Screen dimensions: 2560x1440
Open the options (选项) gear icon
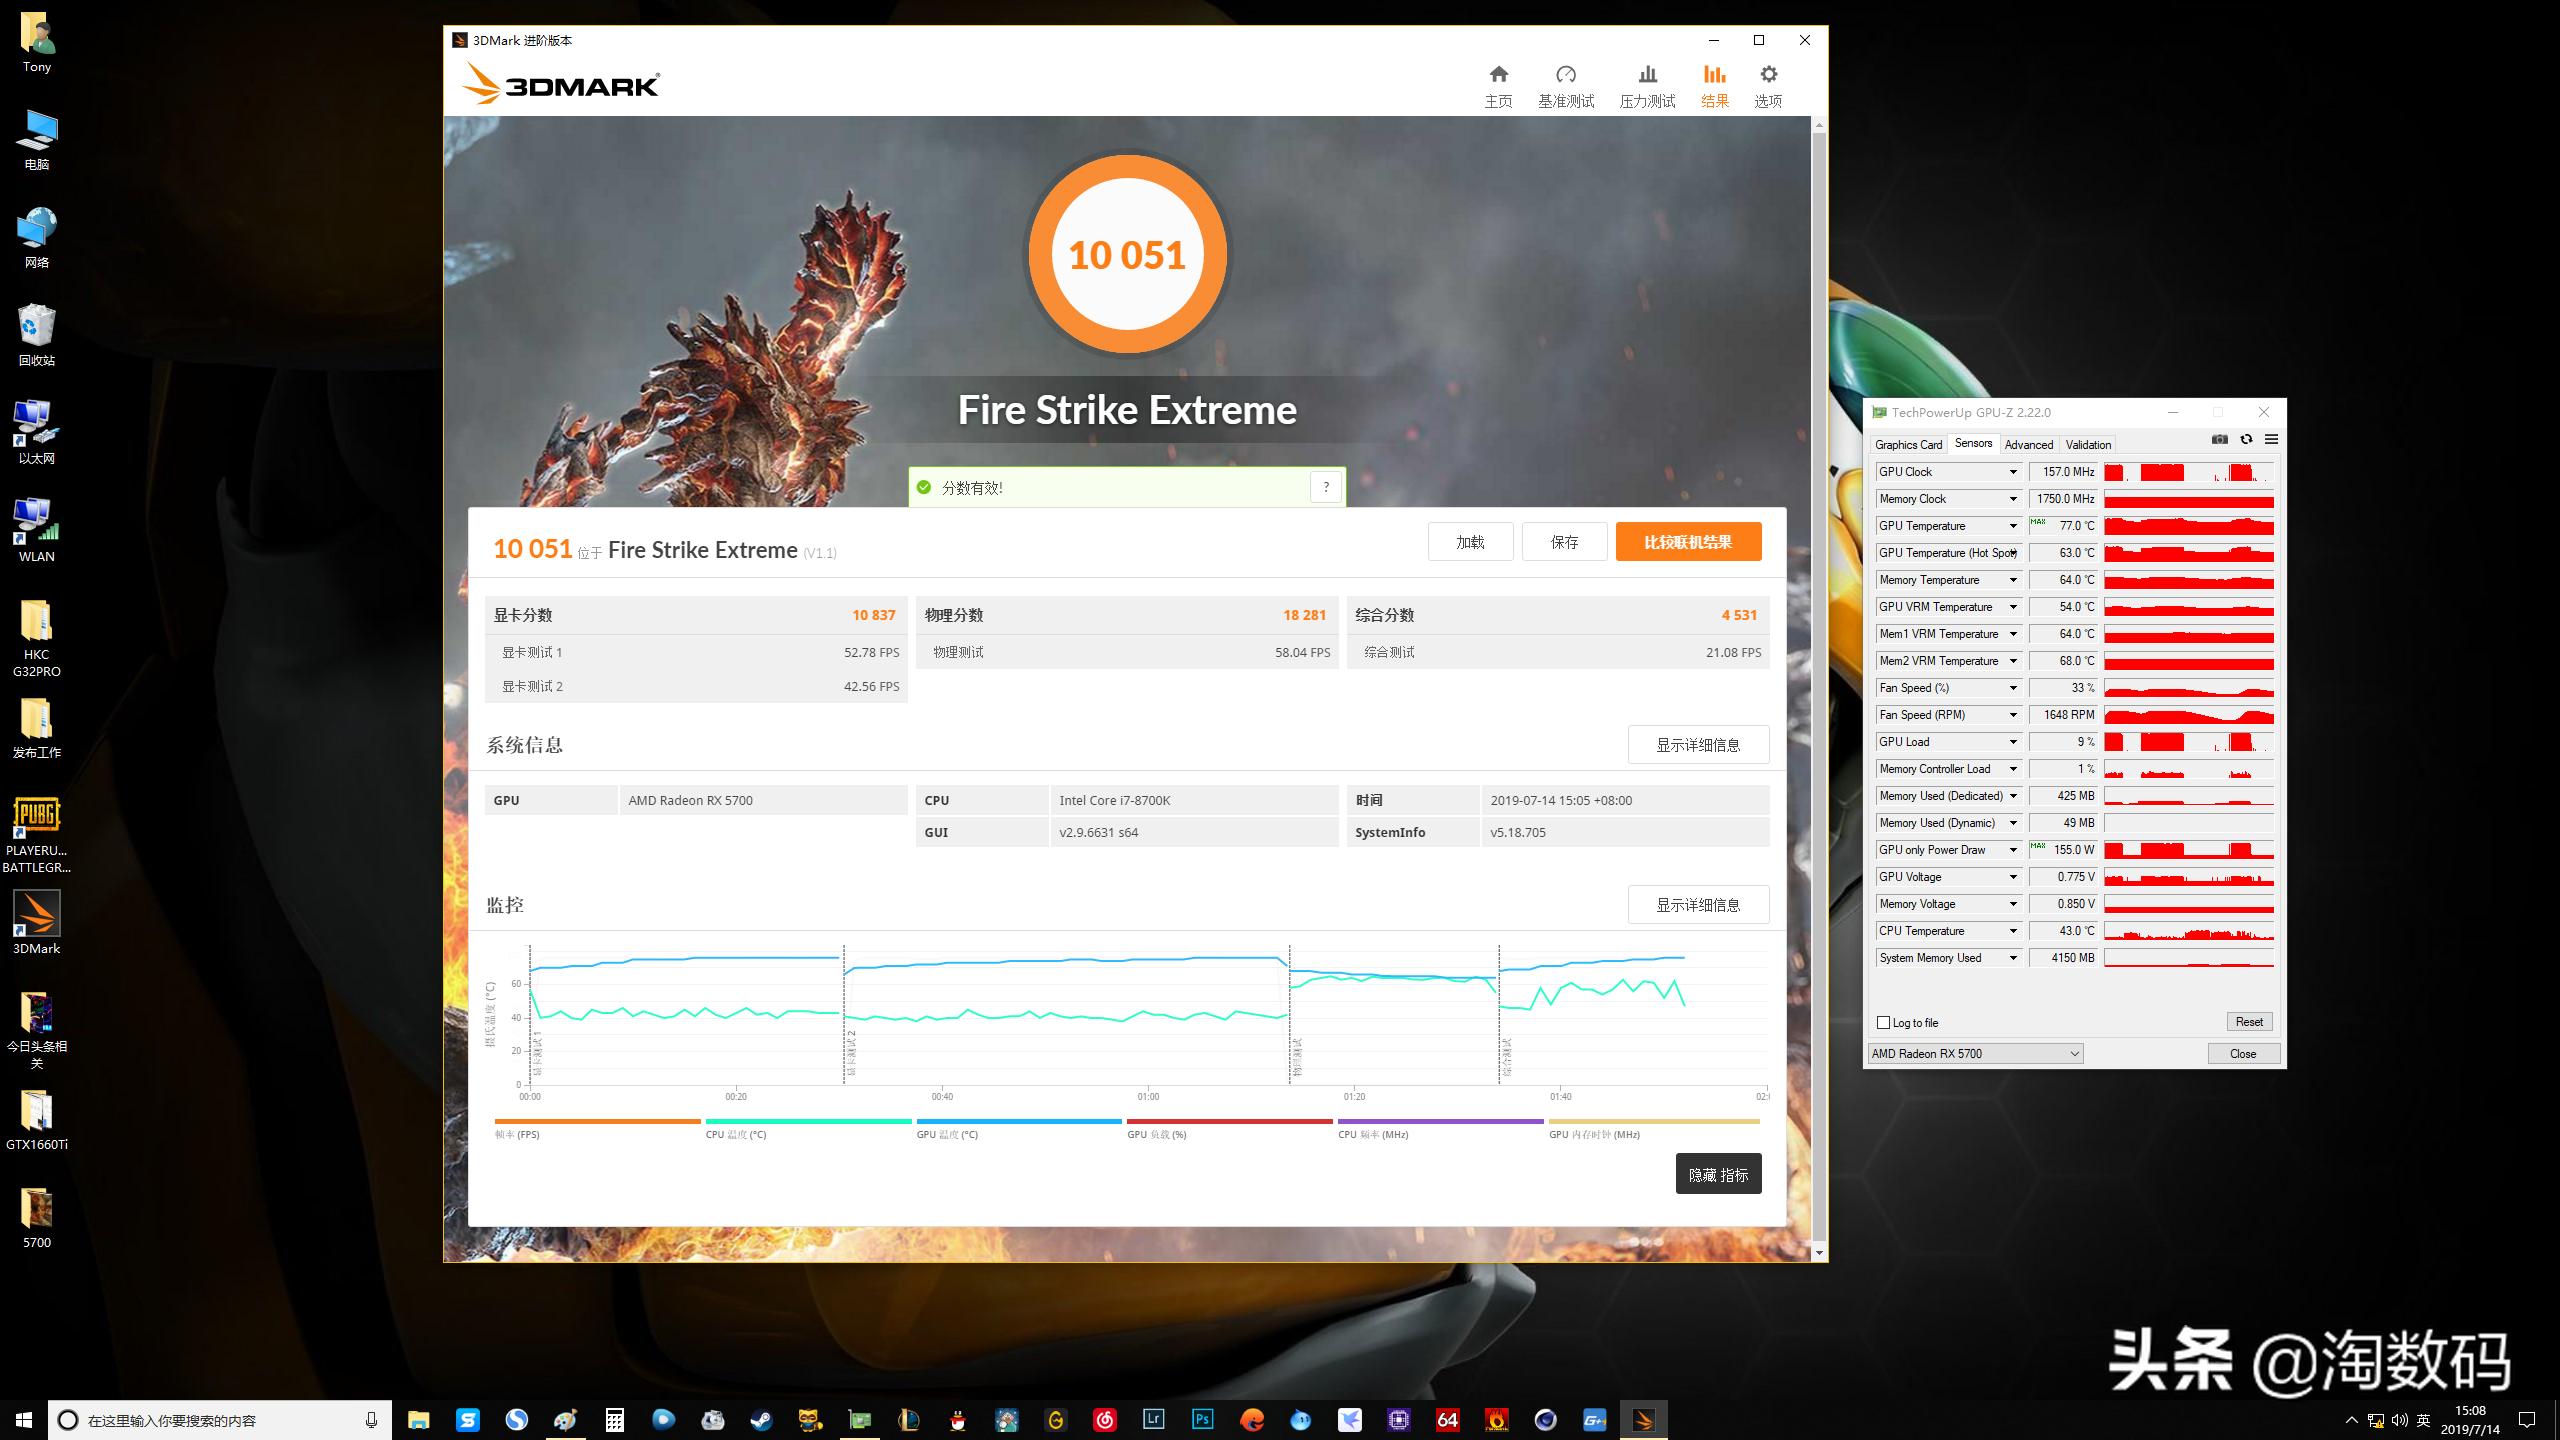point(1768,75)
